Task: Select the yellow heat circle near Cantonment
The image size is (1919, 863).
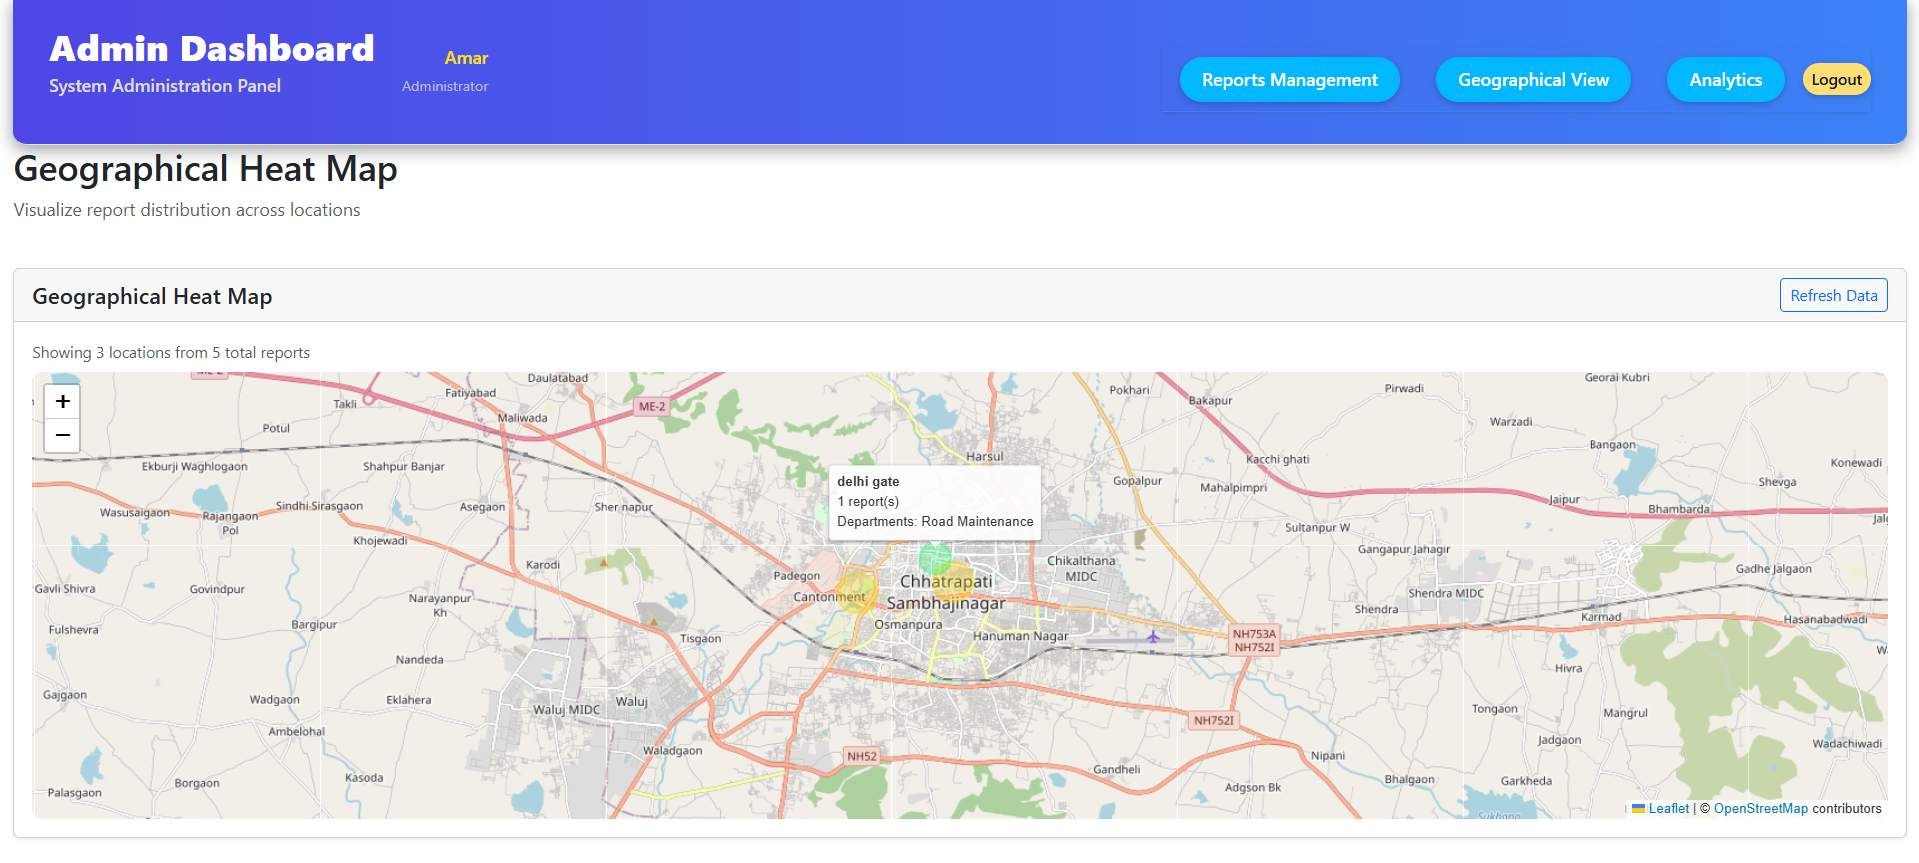Action: pyautogui.click(x=855, y=589)
